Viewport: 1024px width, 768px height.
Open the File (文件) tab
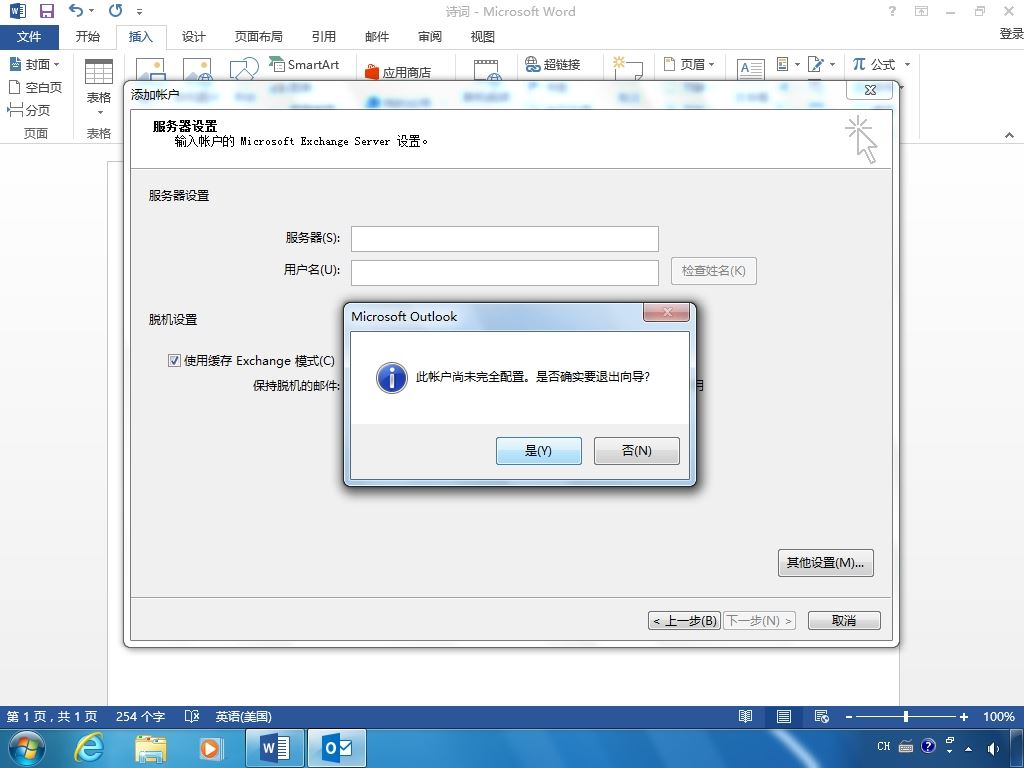[x=29, y=37]
